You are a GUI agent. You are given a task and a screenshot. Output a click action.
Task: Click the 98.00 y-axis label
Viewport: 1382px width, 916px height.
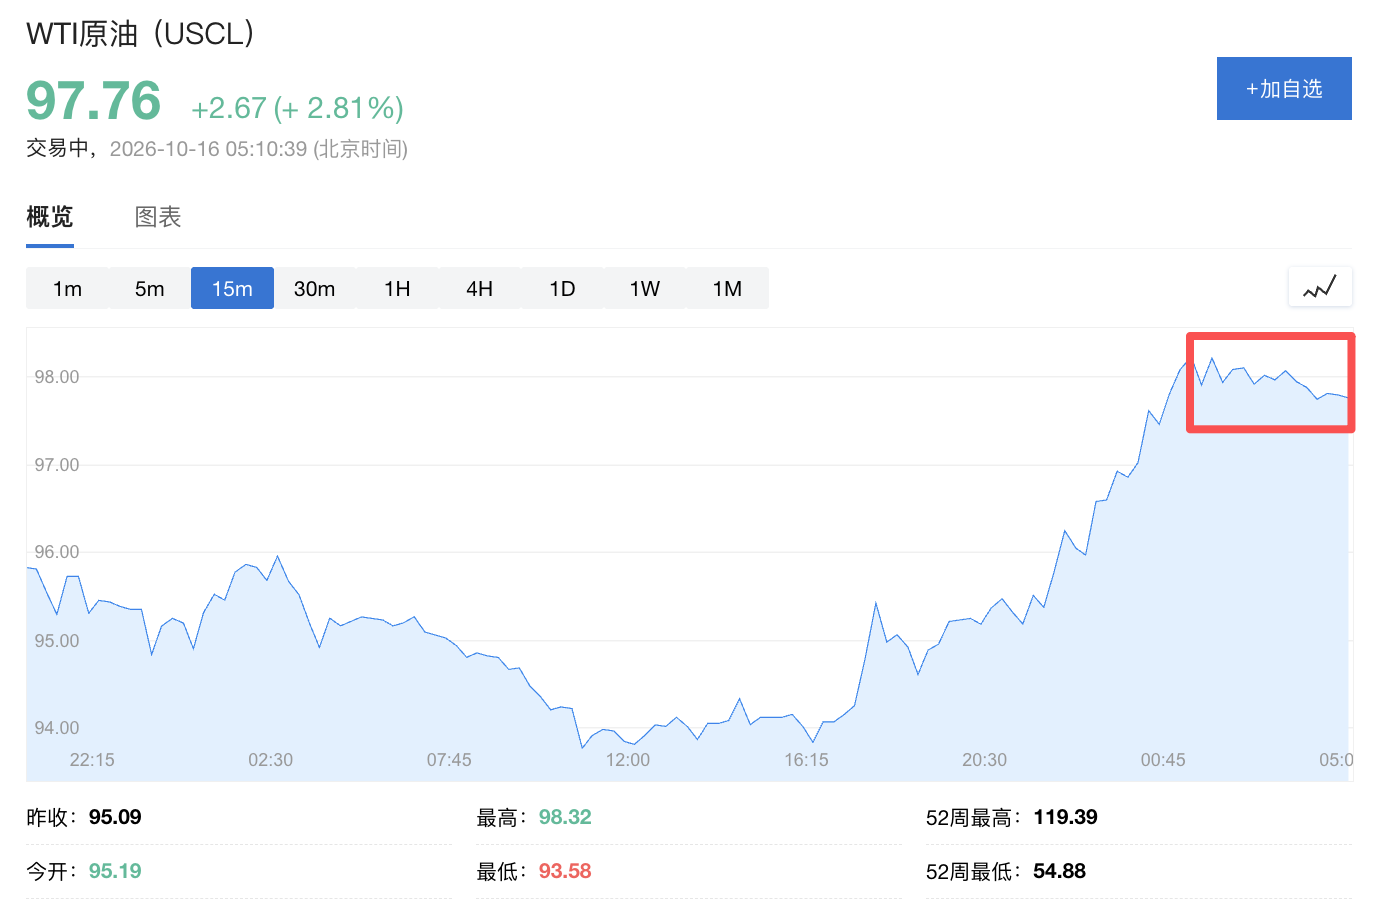click(x=57, y=377)
